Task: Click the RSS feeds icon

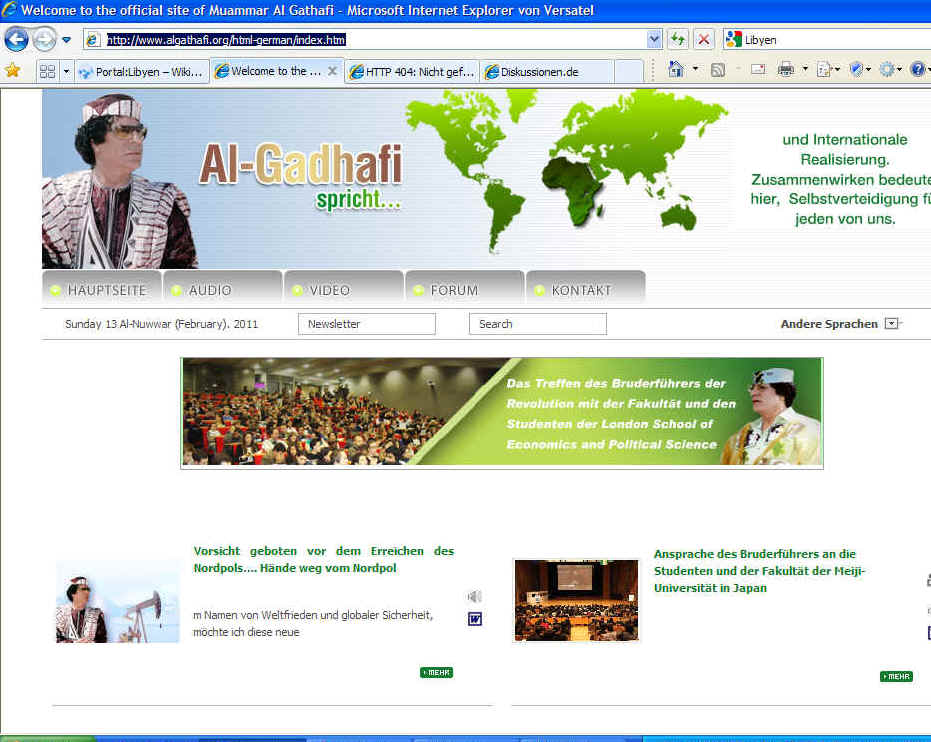Action: click(718, 70)
